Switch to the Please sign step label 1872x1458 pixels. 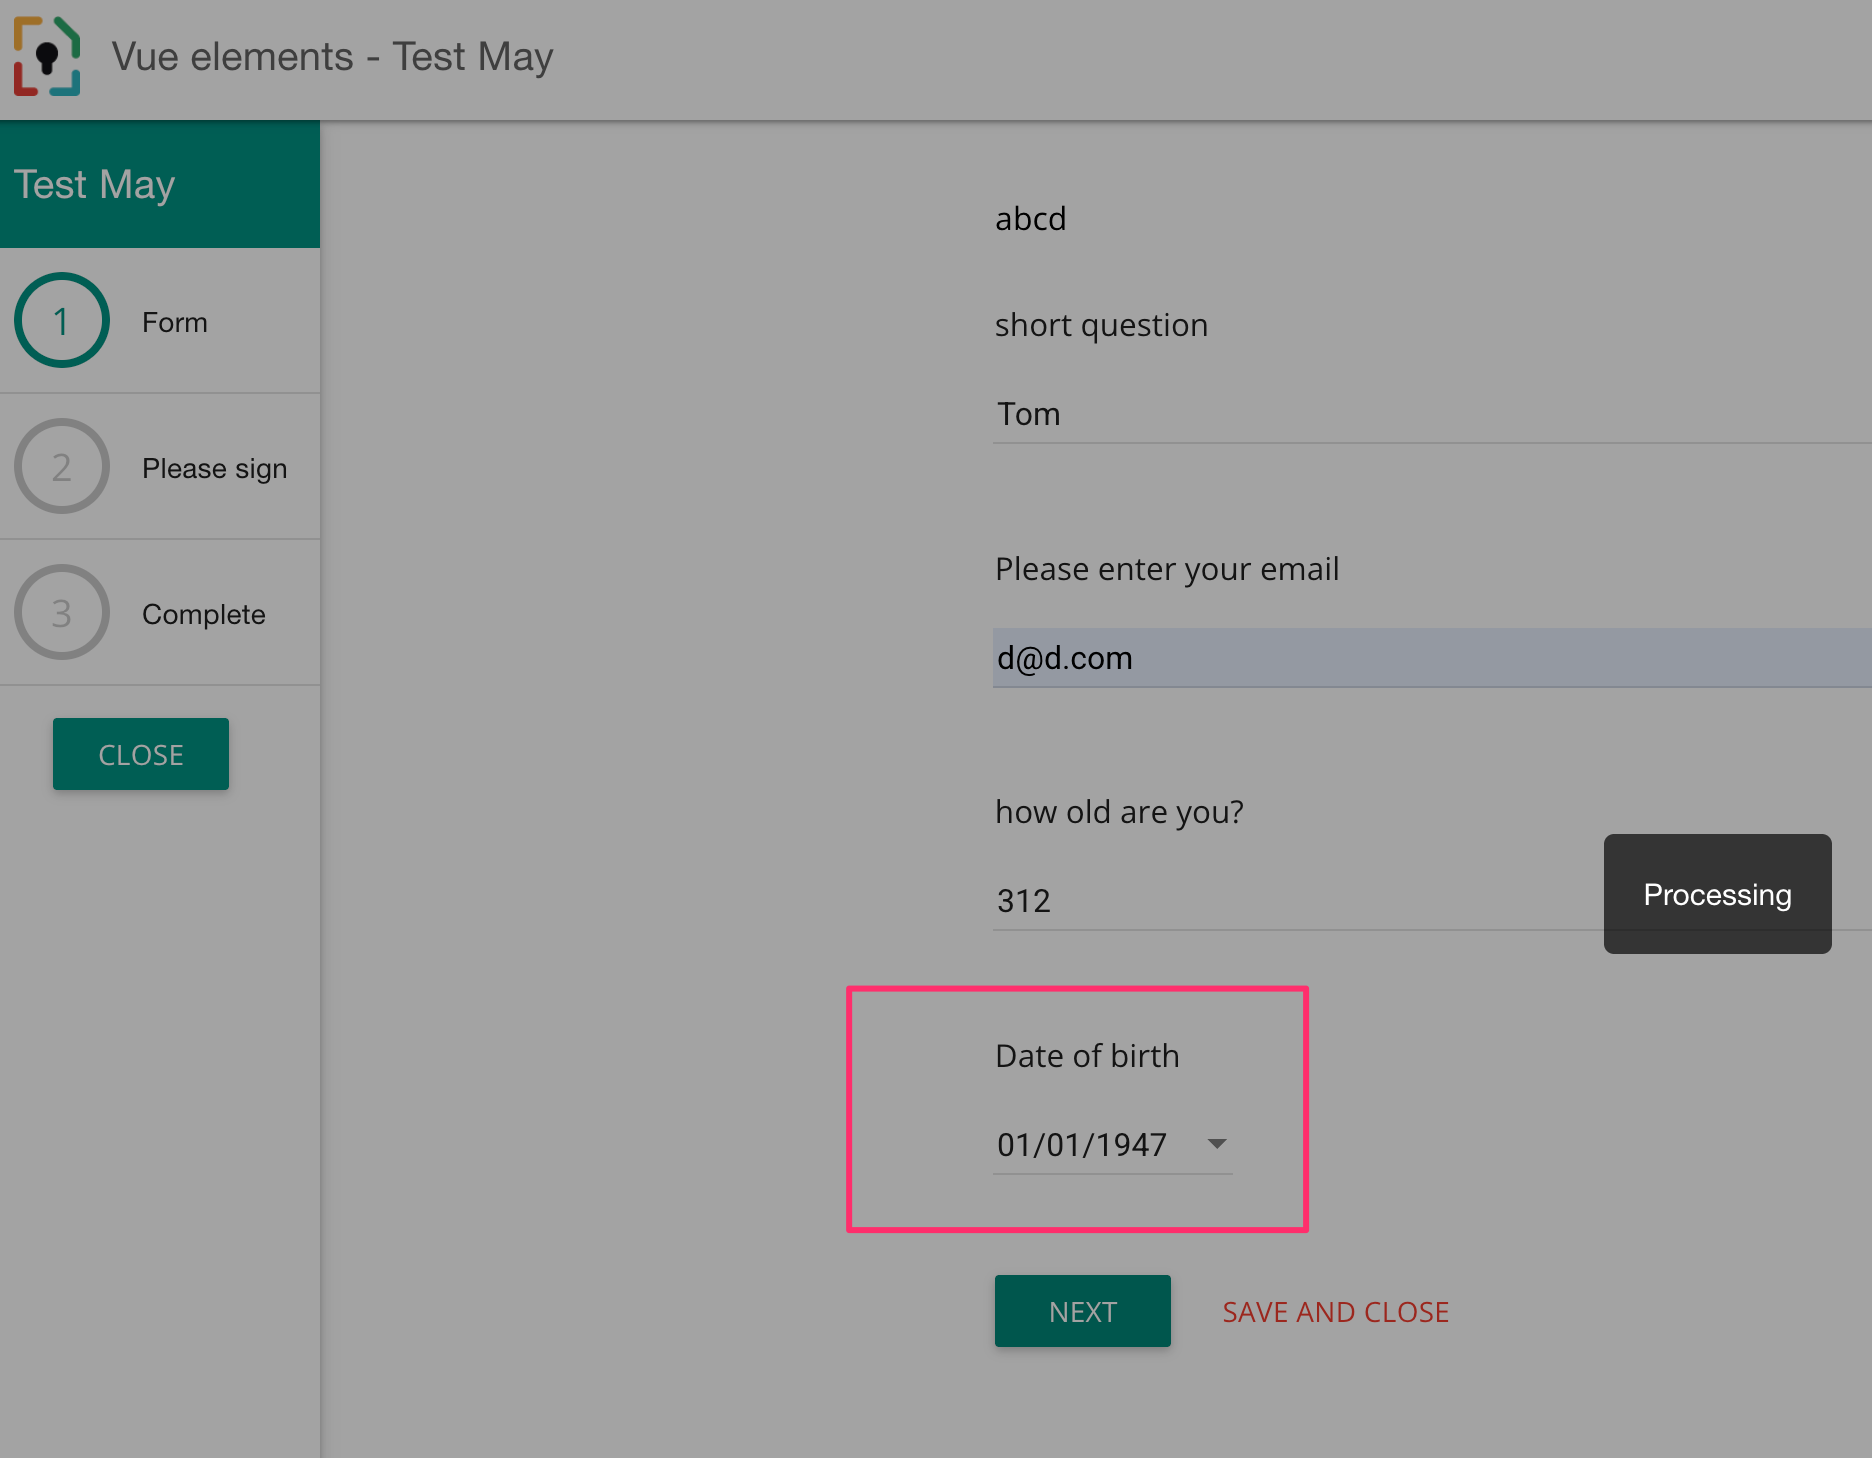click(x=214, y=468)
